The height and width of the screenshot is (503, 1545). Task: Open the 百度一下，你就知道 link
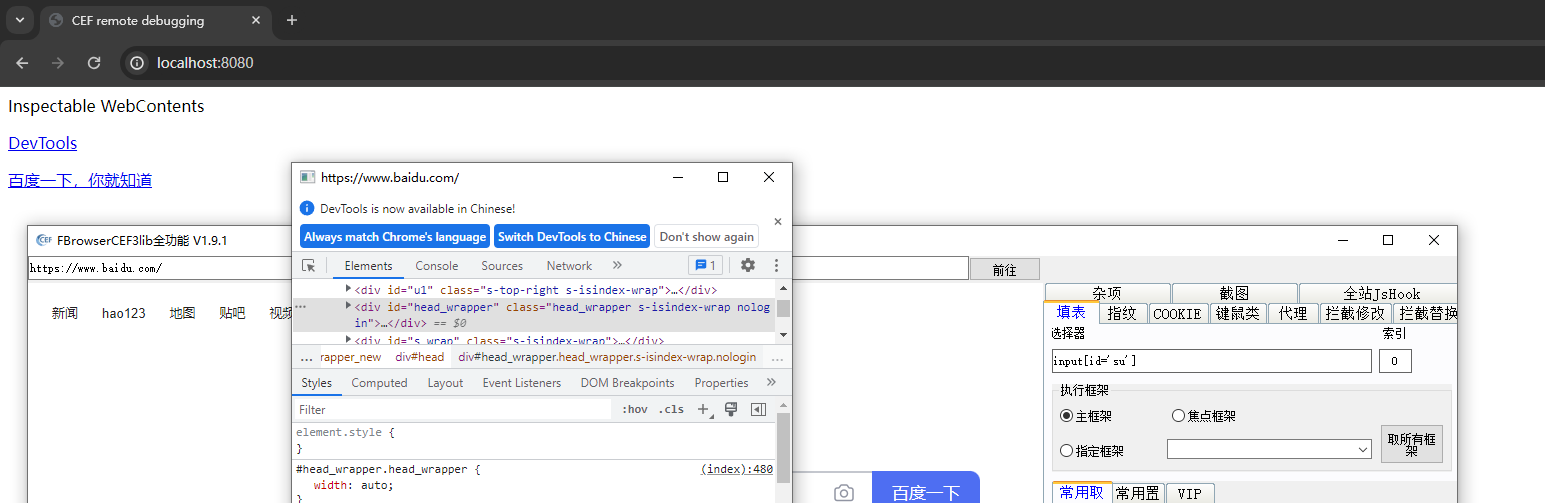(x=80, y=180)
